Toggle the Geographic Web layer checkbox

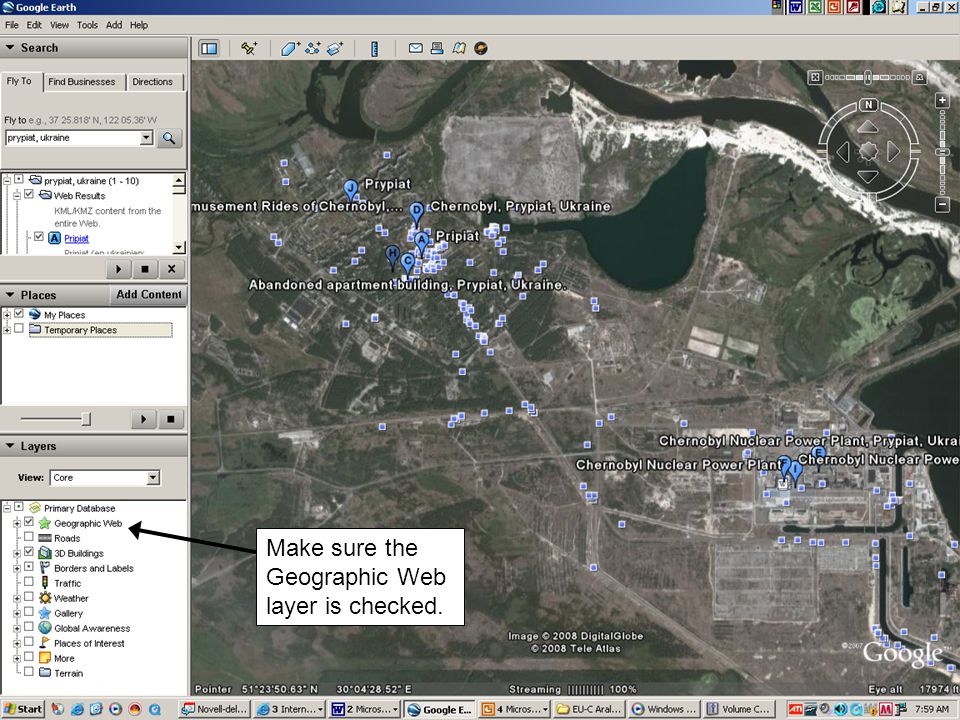(29, 523)
